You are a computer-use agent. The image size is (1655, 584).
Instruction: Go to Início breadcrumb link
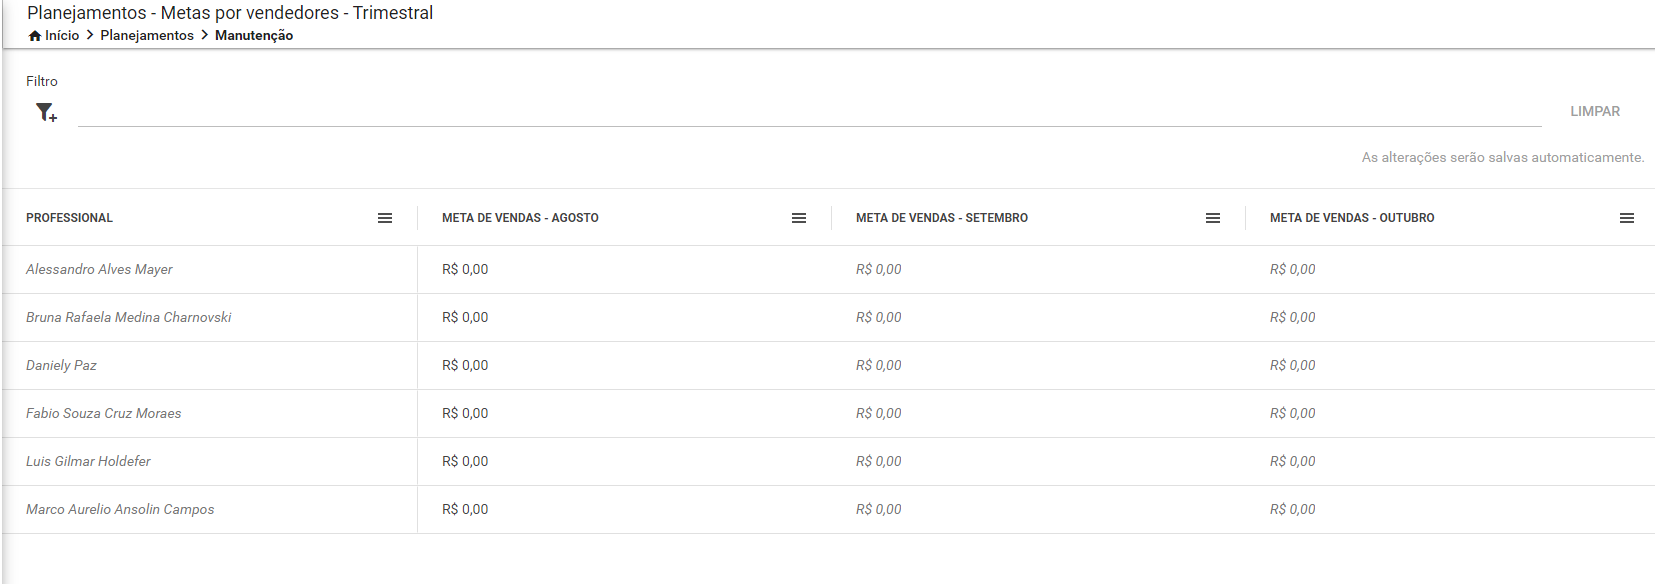[62, 36]
